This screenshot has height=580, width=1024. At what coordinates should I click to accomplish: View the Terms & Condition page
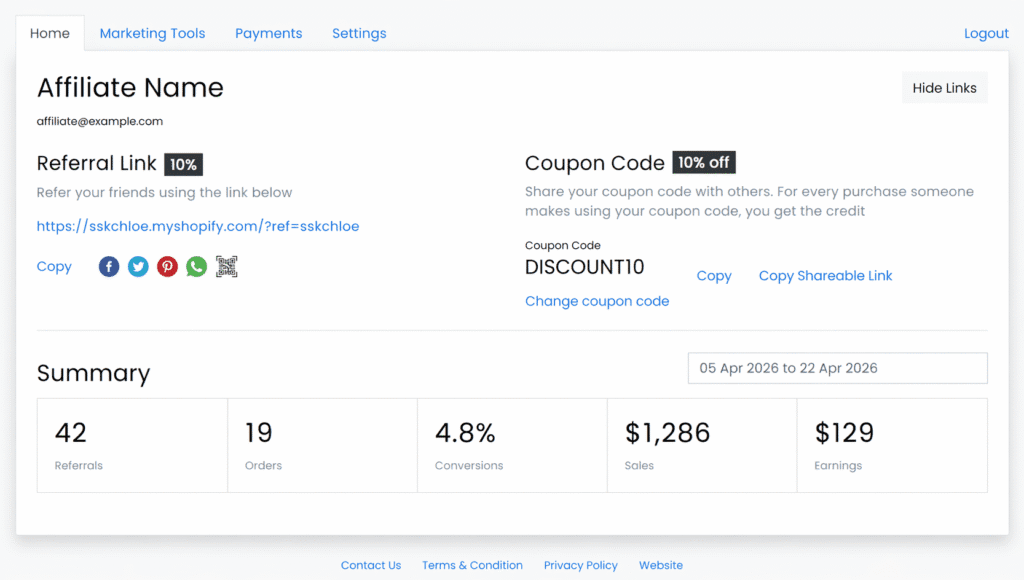pos(472,565)
